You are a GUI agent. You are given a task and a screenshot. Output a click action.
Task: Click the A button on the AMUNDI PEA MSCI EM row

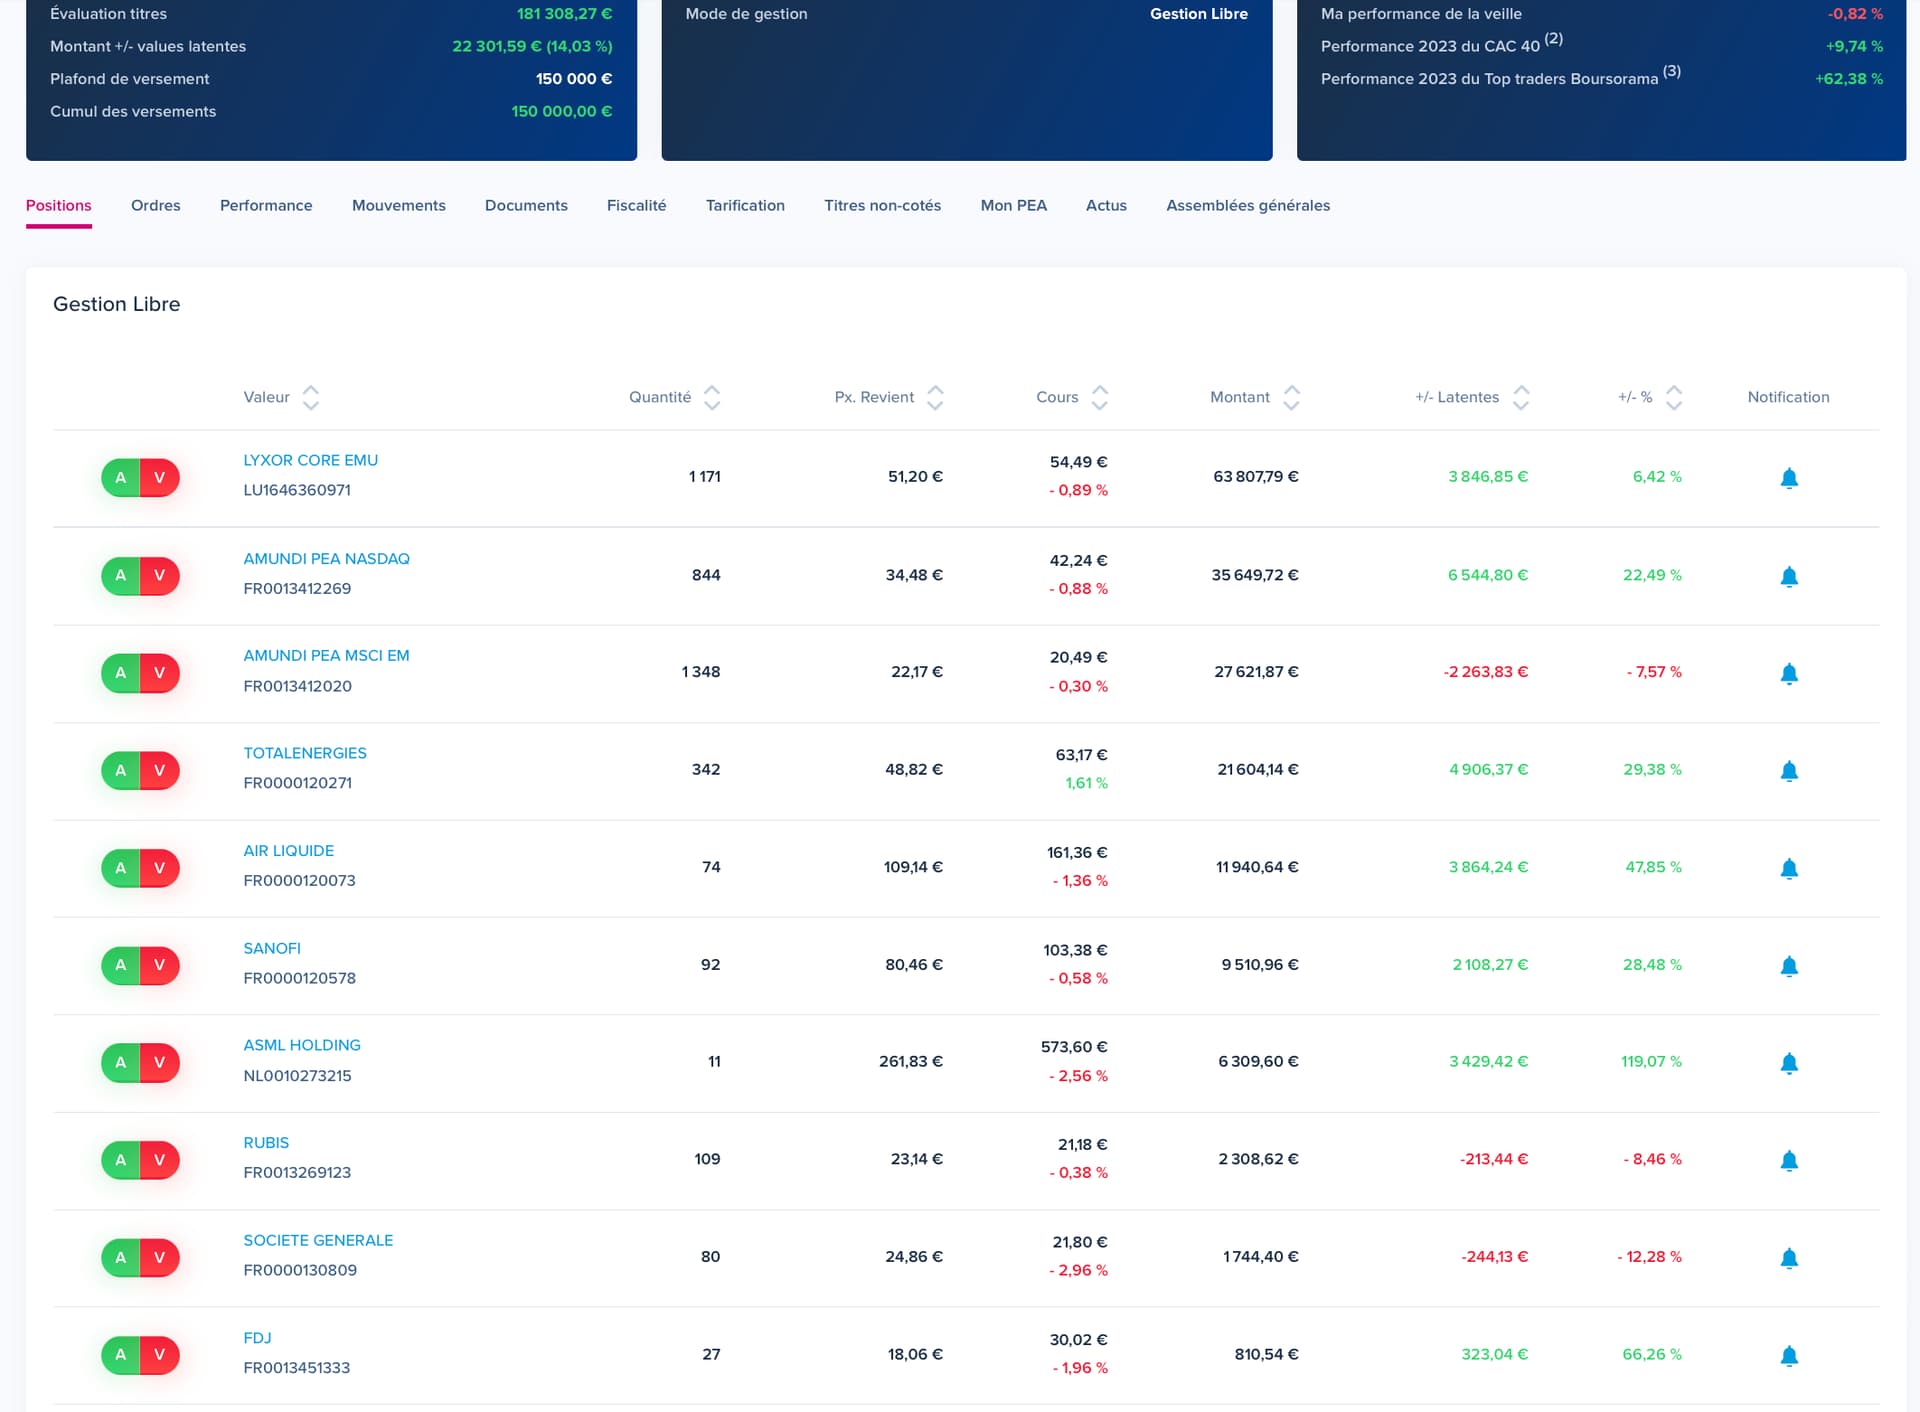click(x=121, y=672)
